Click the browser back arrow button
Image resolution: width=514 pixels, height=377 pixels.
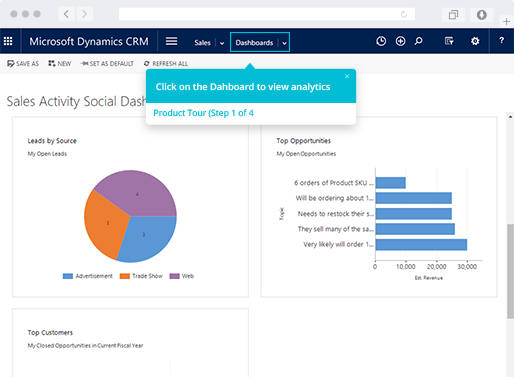click(66, 14)
